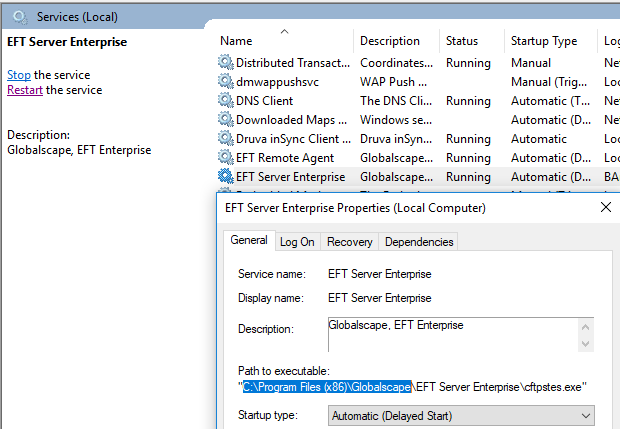Select the Downloaded Maps service gear icon

tap(225, 119)
